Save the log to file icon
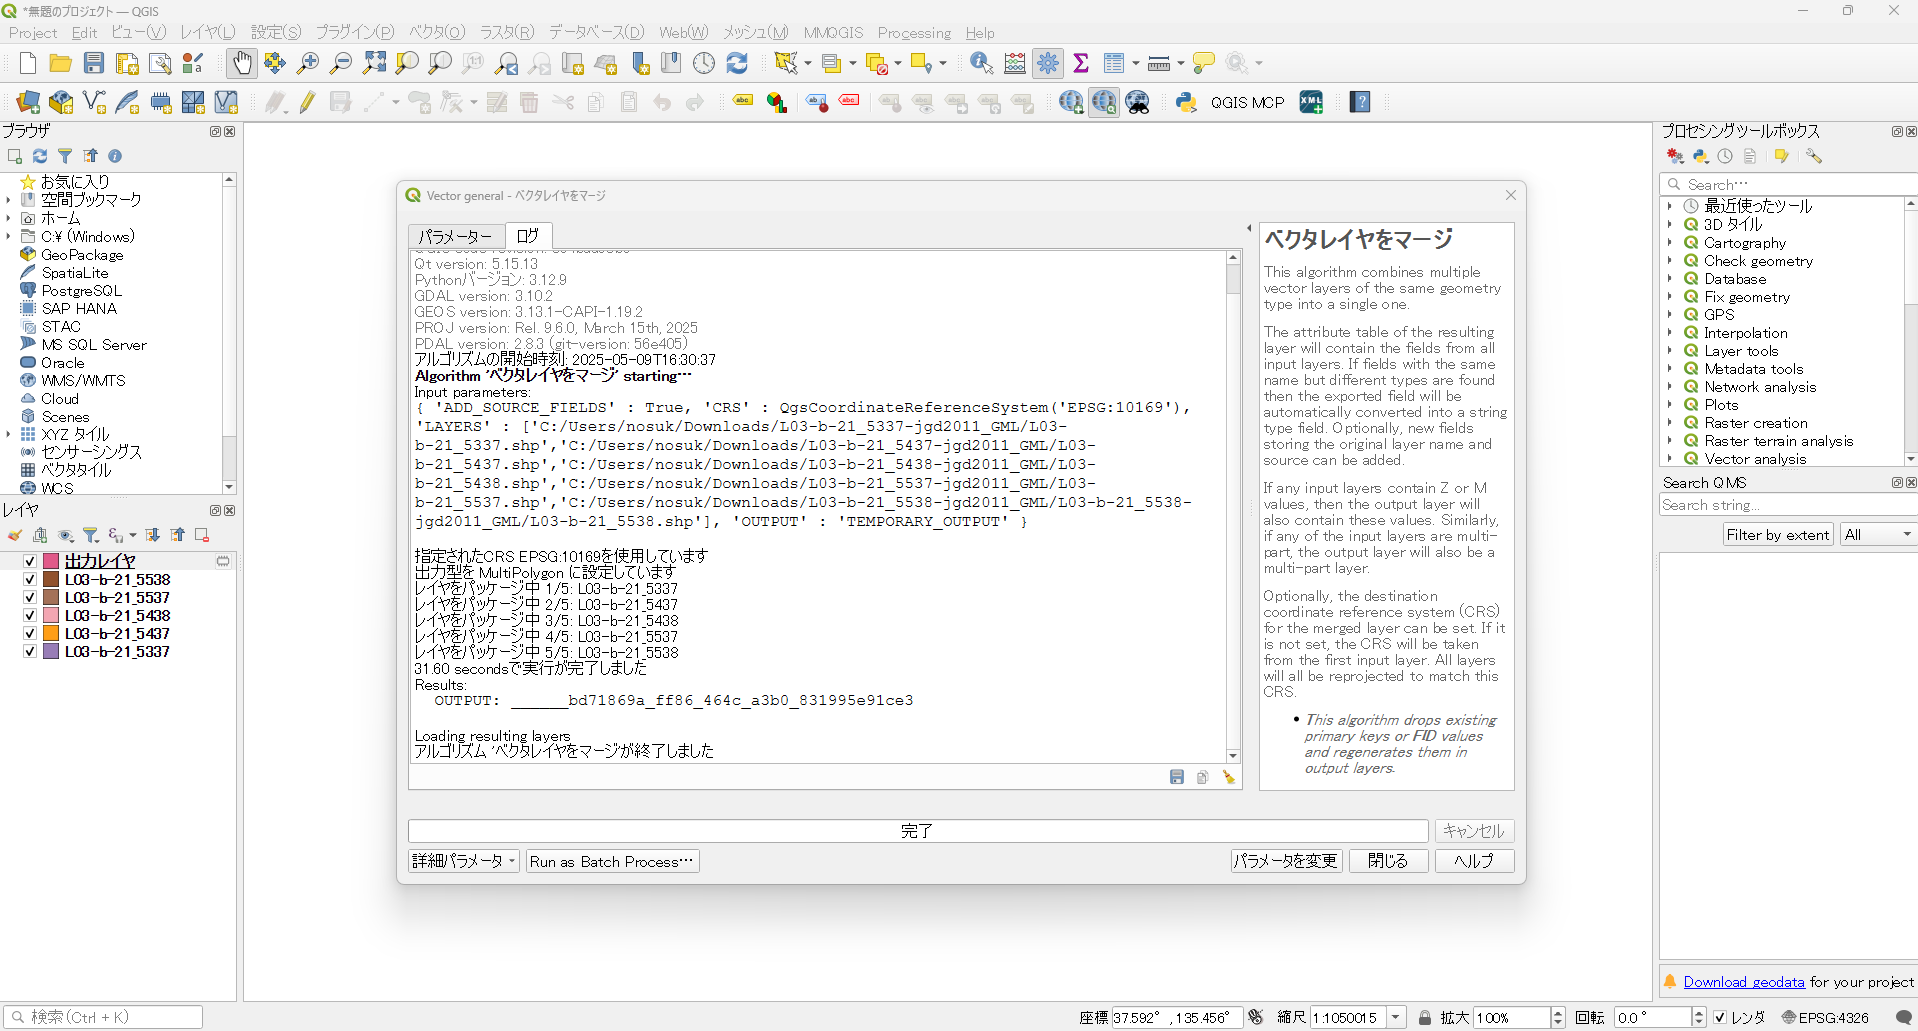Image resolution: width=1918 pixels, height=1031 pixels. (1177, 777)
